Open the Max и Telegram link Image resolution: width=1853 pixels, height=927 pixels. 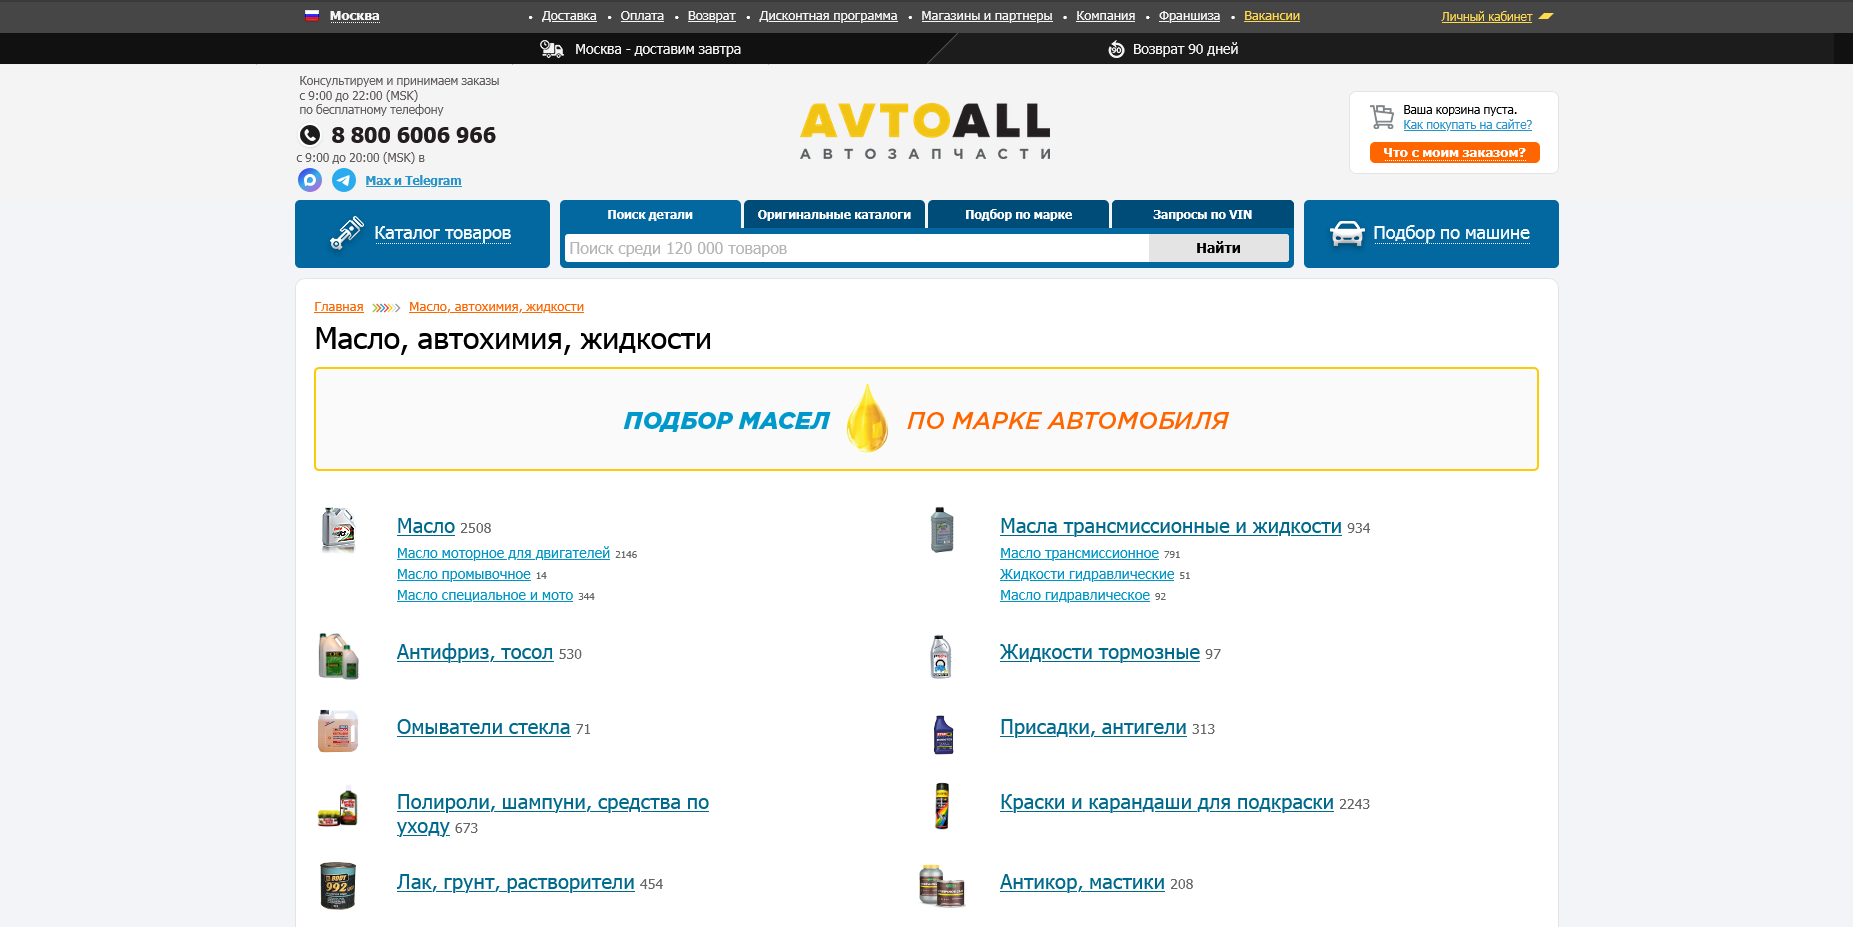click(x=413, y=181)
